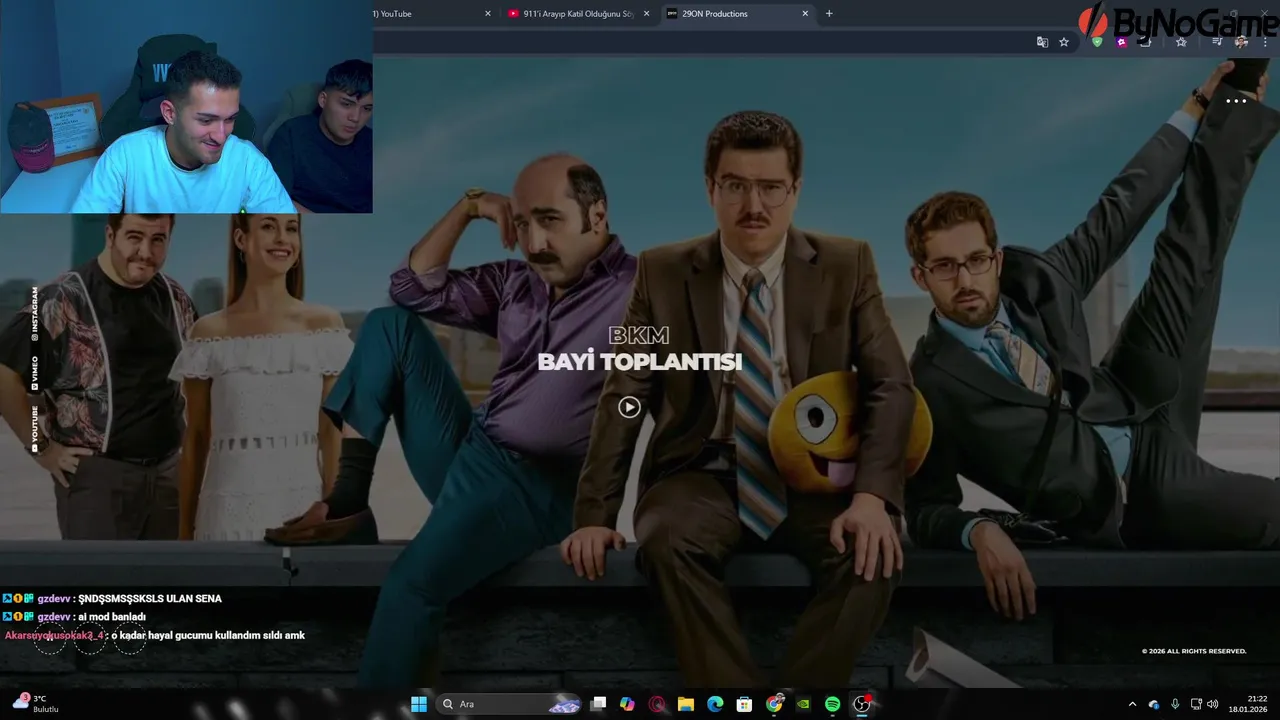Switch to Chrome in the taskbar

tap(774, 704)
